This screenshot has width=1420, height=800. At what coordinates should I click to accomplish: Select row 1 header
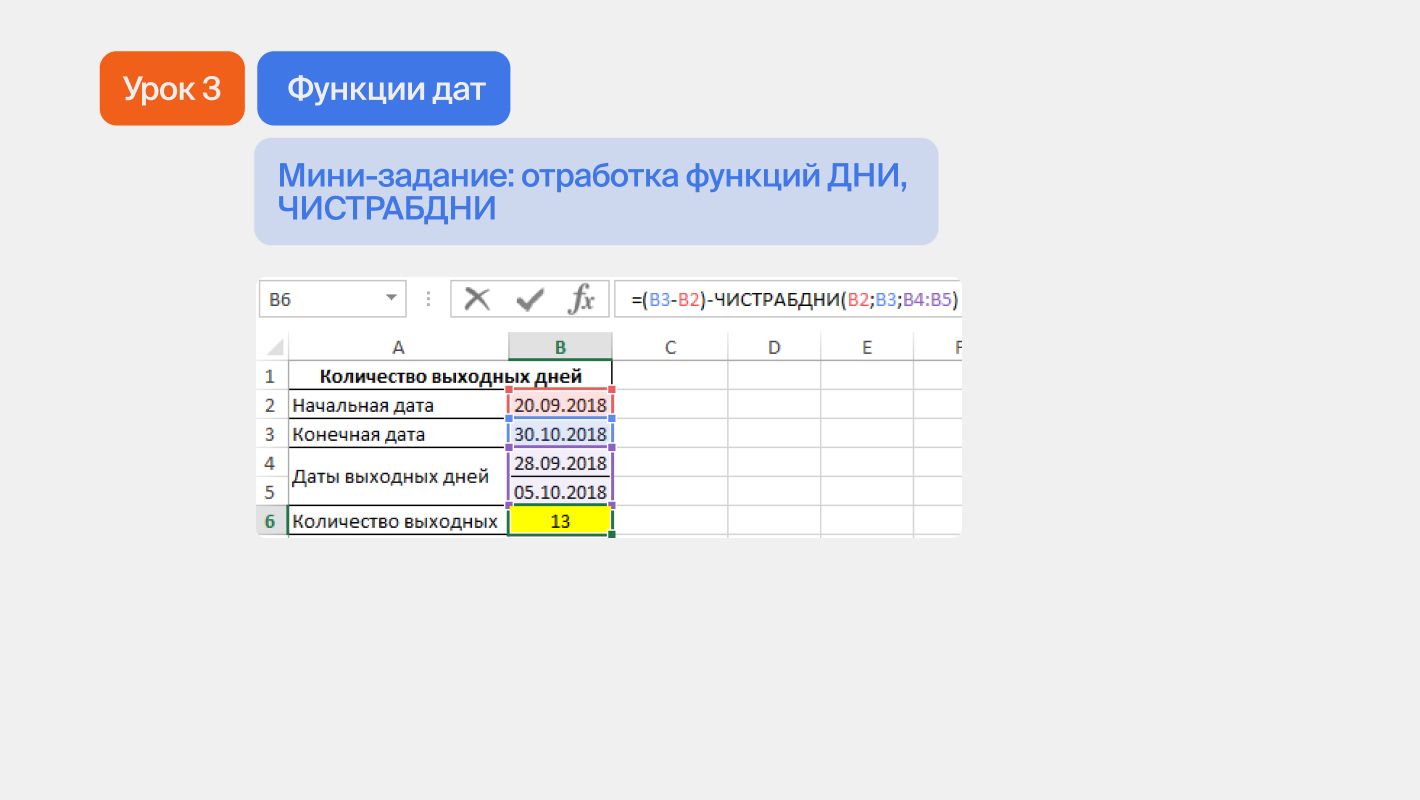(x=270, y=377)
